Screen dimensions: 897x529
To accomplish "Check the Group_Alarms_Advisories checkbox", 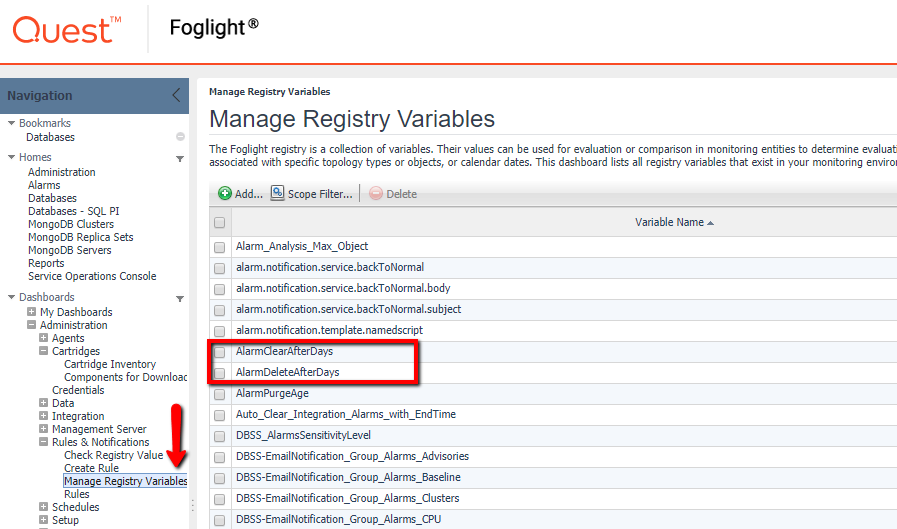I will coord(219,457).
